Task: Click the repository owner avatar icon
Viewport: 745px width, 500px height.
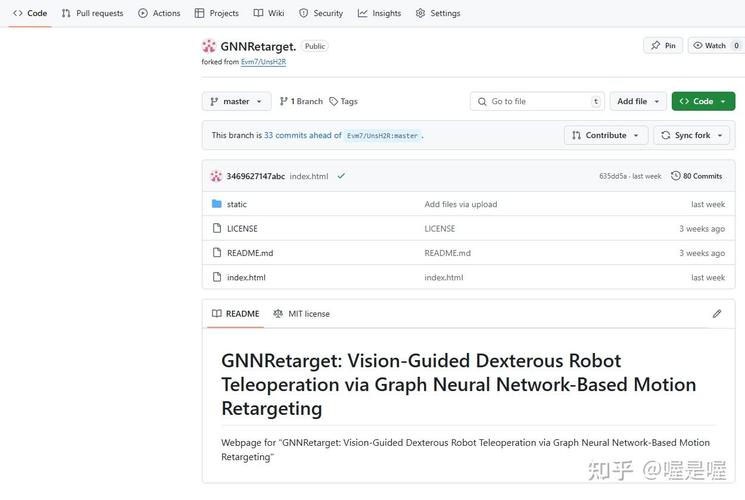Action: (x=209, y=46)
